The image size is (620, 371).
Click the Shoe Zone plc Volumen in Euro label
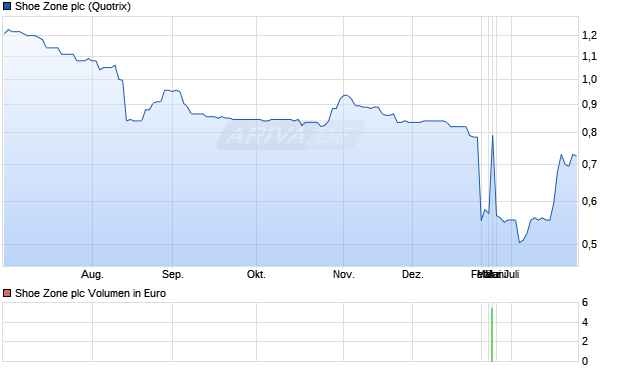90,293
